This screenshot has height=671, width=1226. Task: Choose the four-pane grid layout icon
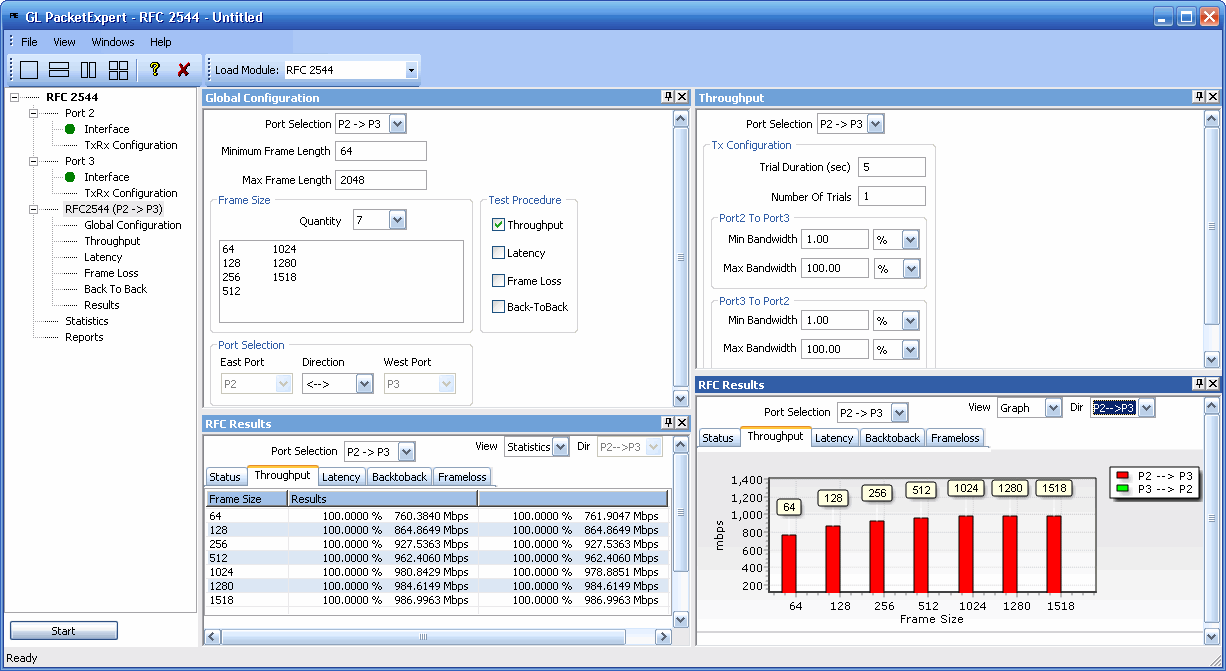(119, 70)
